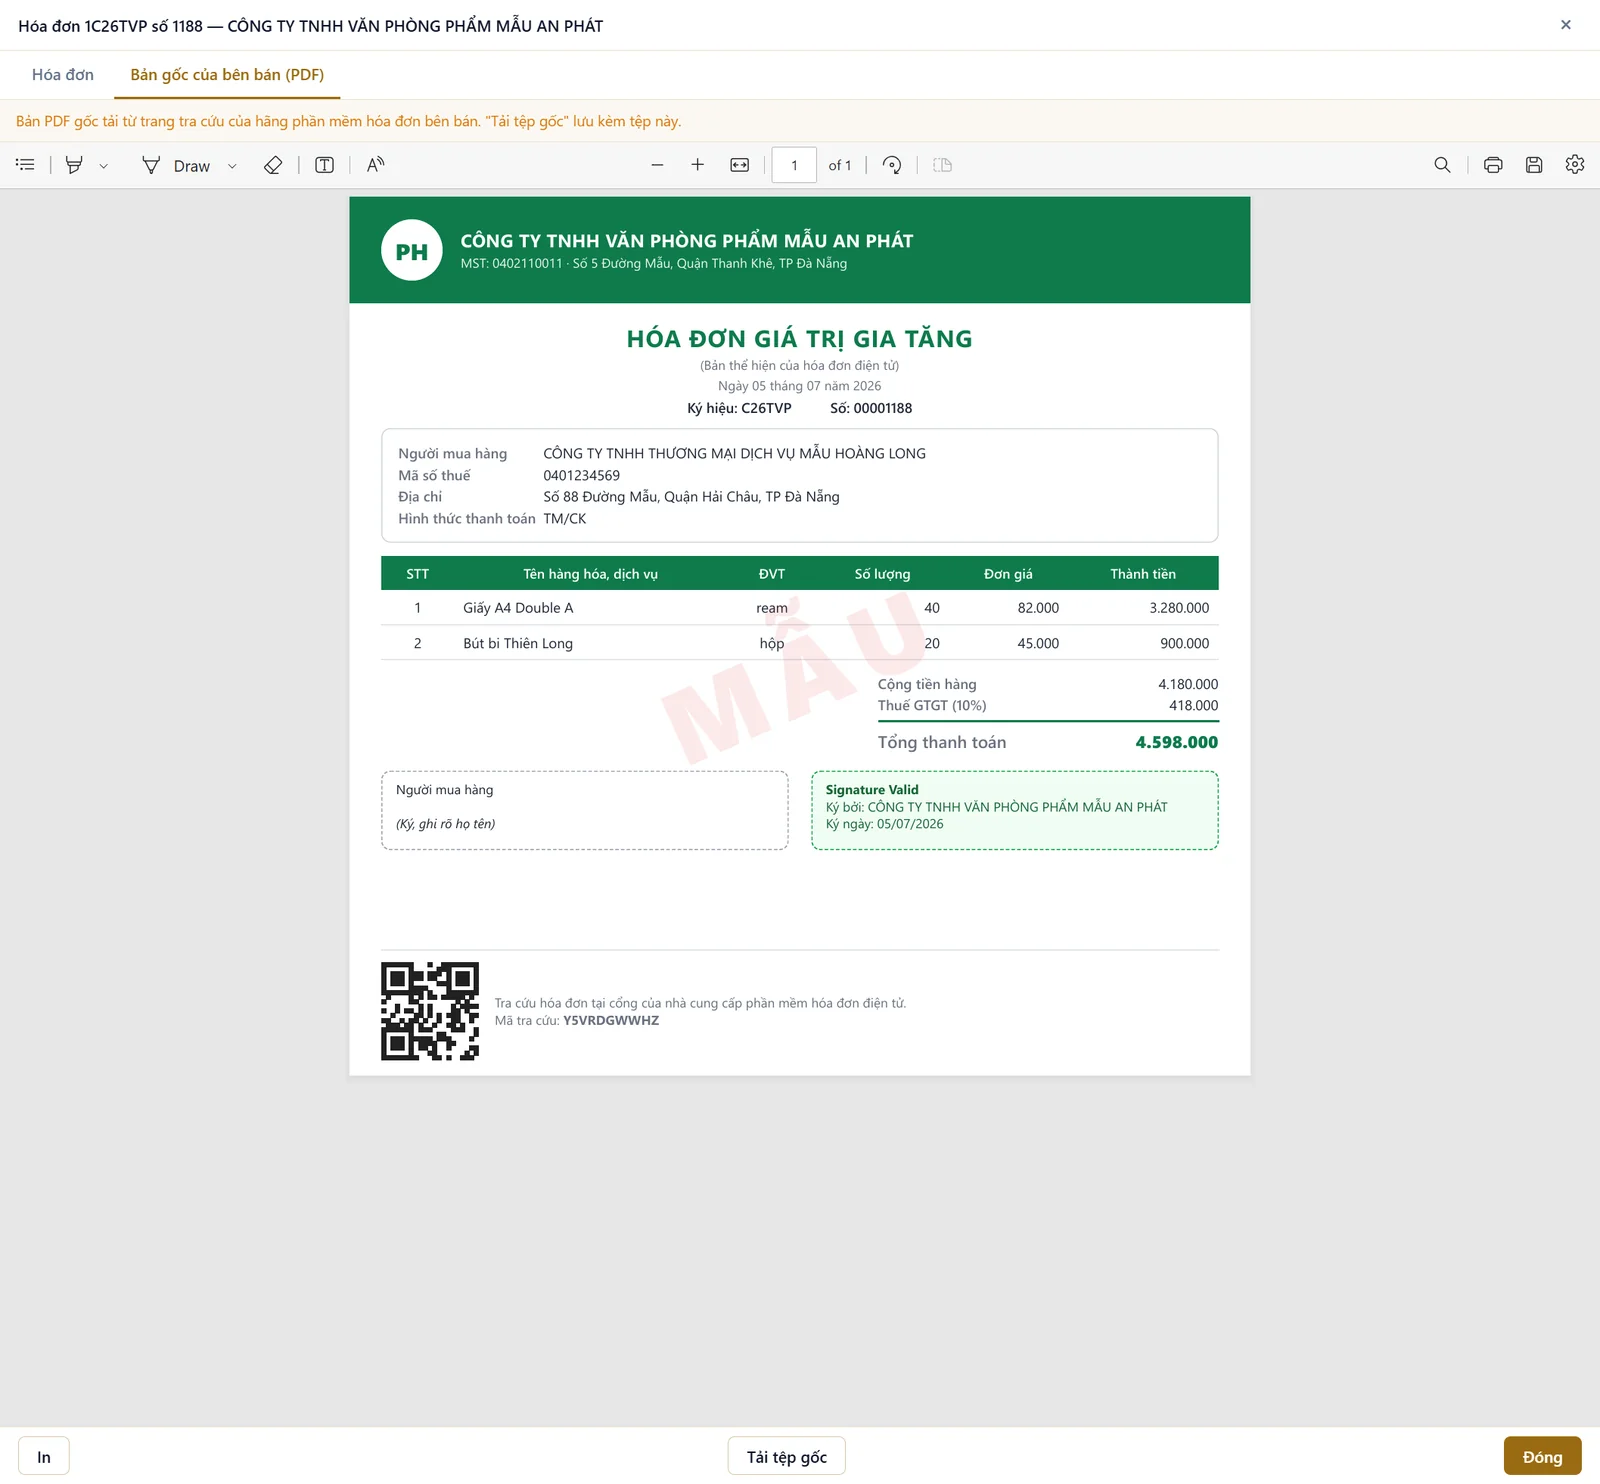Download via Tải tệp gốc button
Image resolution: width=1600 pixels, height=1484 pixels.
(787, 1456)
